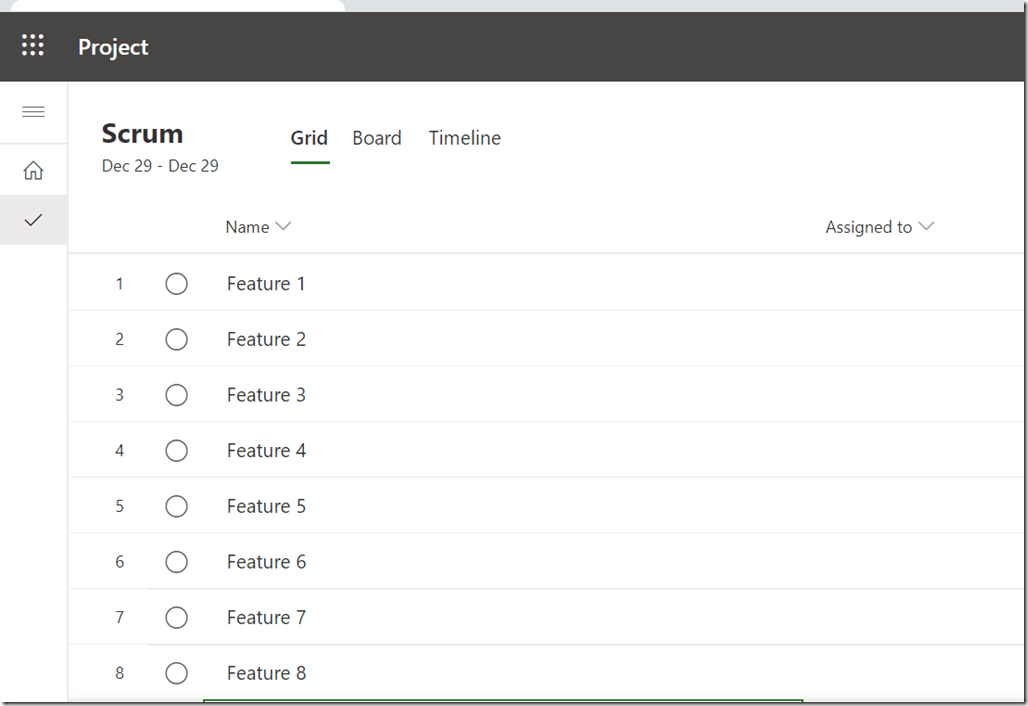Tick the Feature 7 completion circle

click(176, 618)
